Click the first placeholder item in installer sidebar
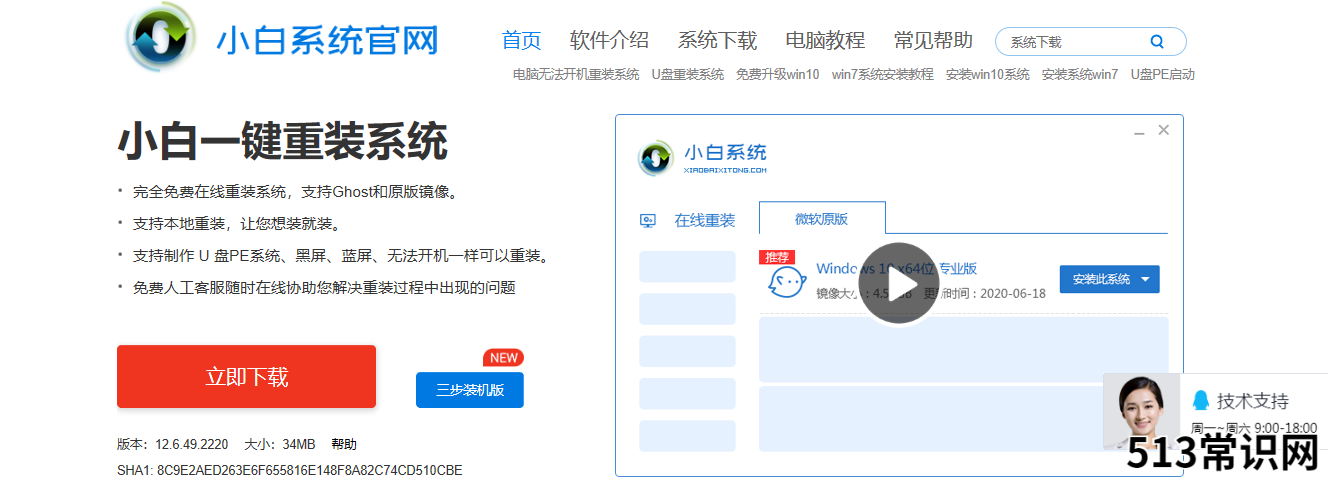Image resolution: width=1328 pixels, height=483 pixels. [x=687, y=266]
